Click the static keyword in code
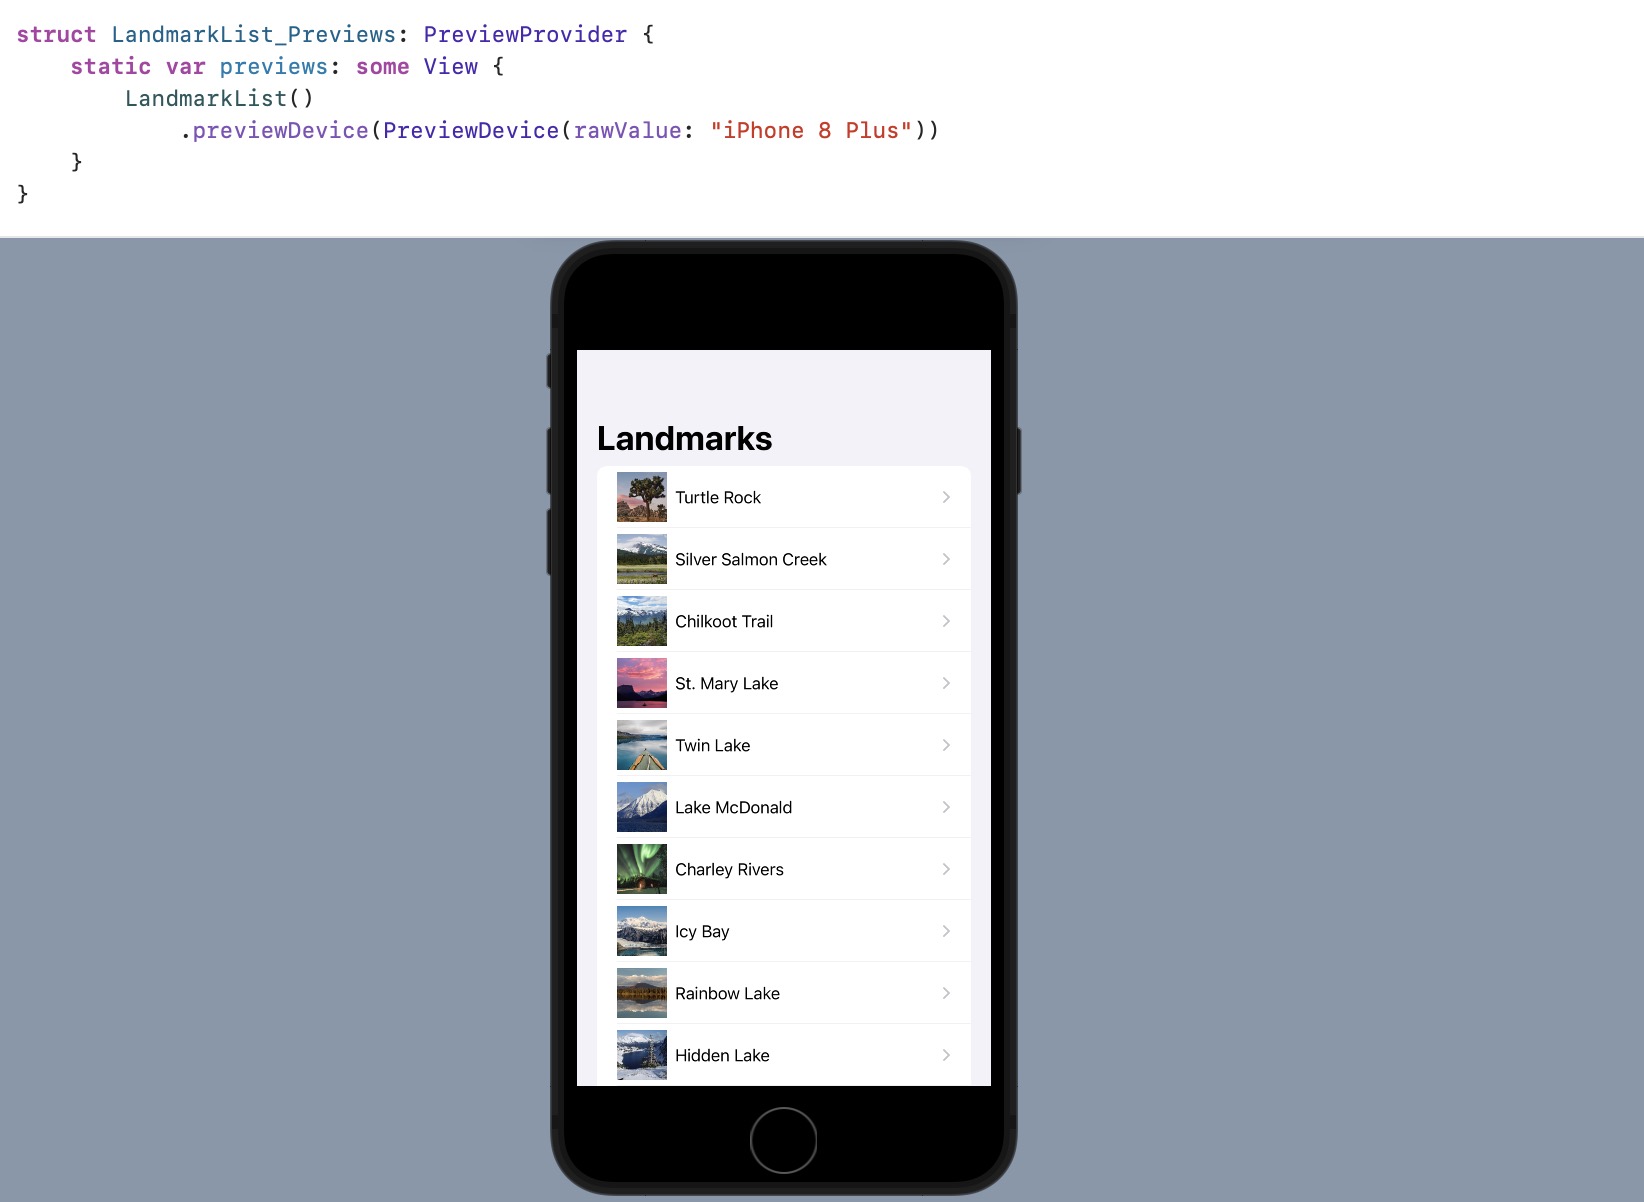Image resolution: width=1644 pixels, height=1202 pixels. point(111,66)
